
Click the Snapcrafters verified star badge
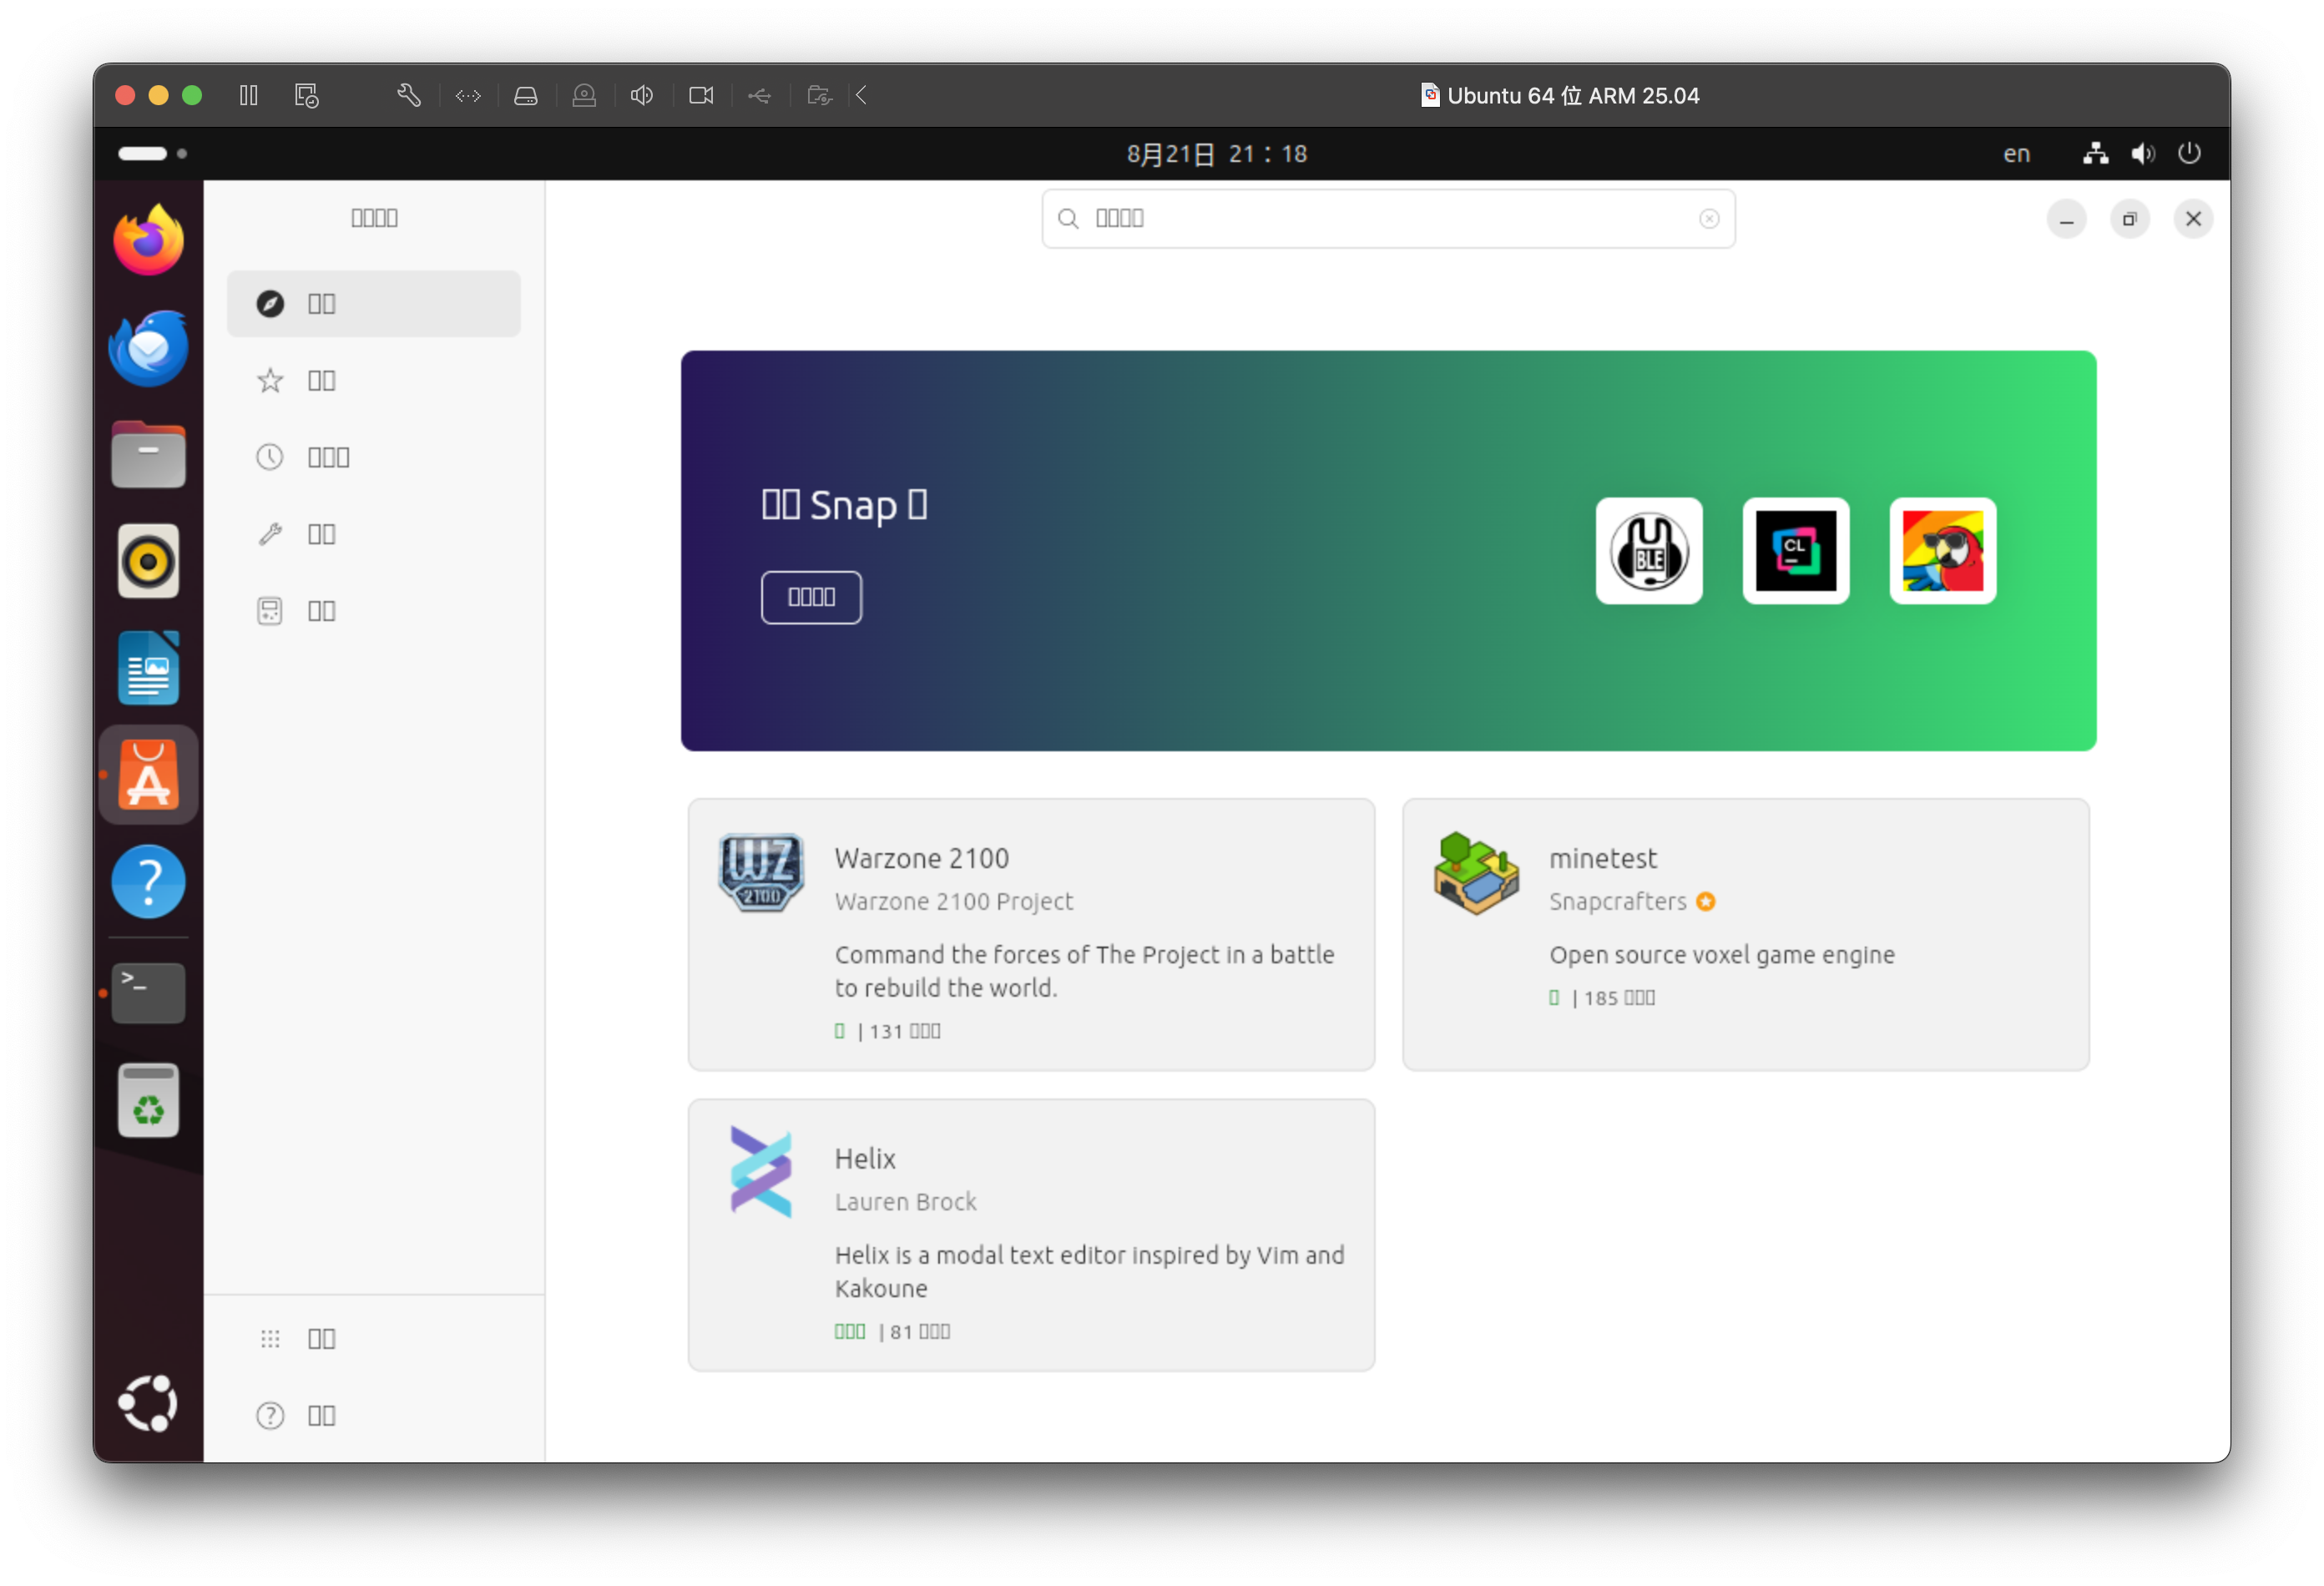pyautogui.click(x=1706, y=901)
